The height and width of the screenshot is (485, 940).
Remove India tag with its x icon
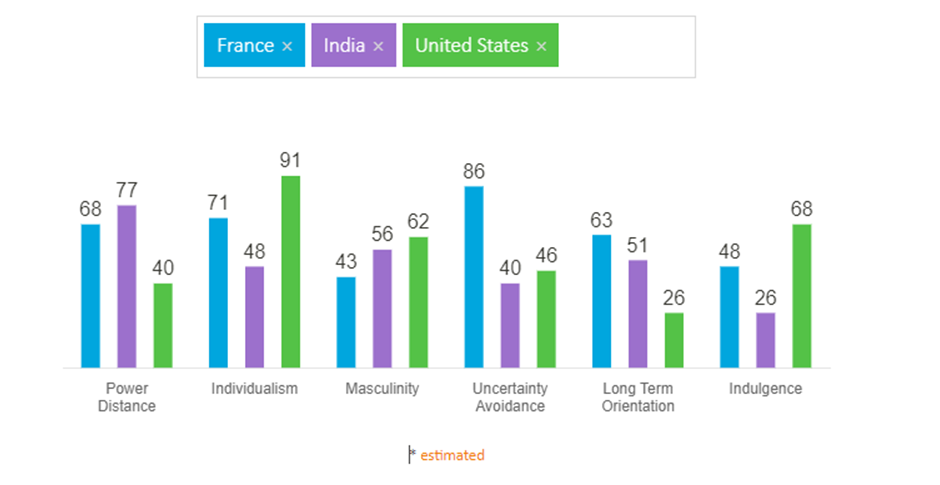pos(378,46)
